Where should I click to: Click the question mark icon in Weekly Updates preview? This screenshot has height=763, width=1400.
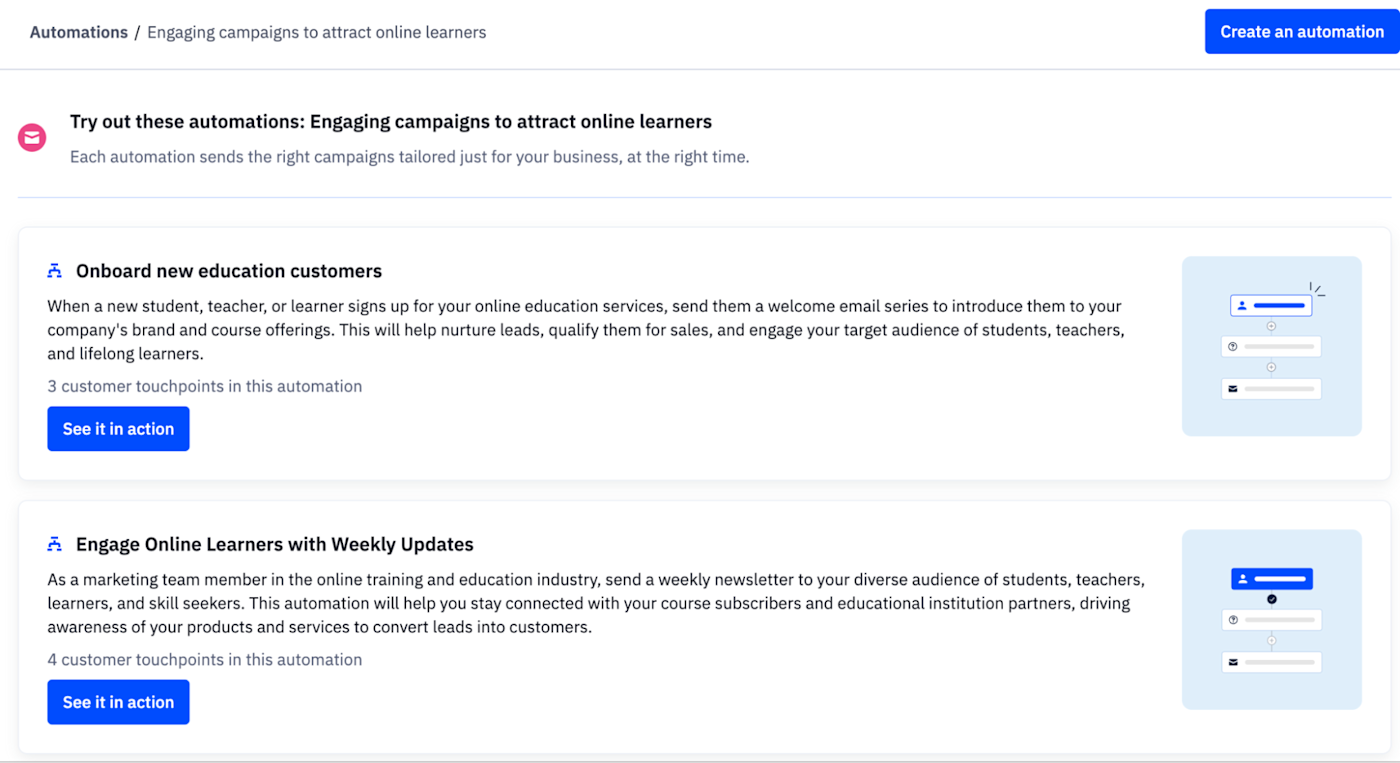point(1233,620)
